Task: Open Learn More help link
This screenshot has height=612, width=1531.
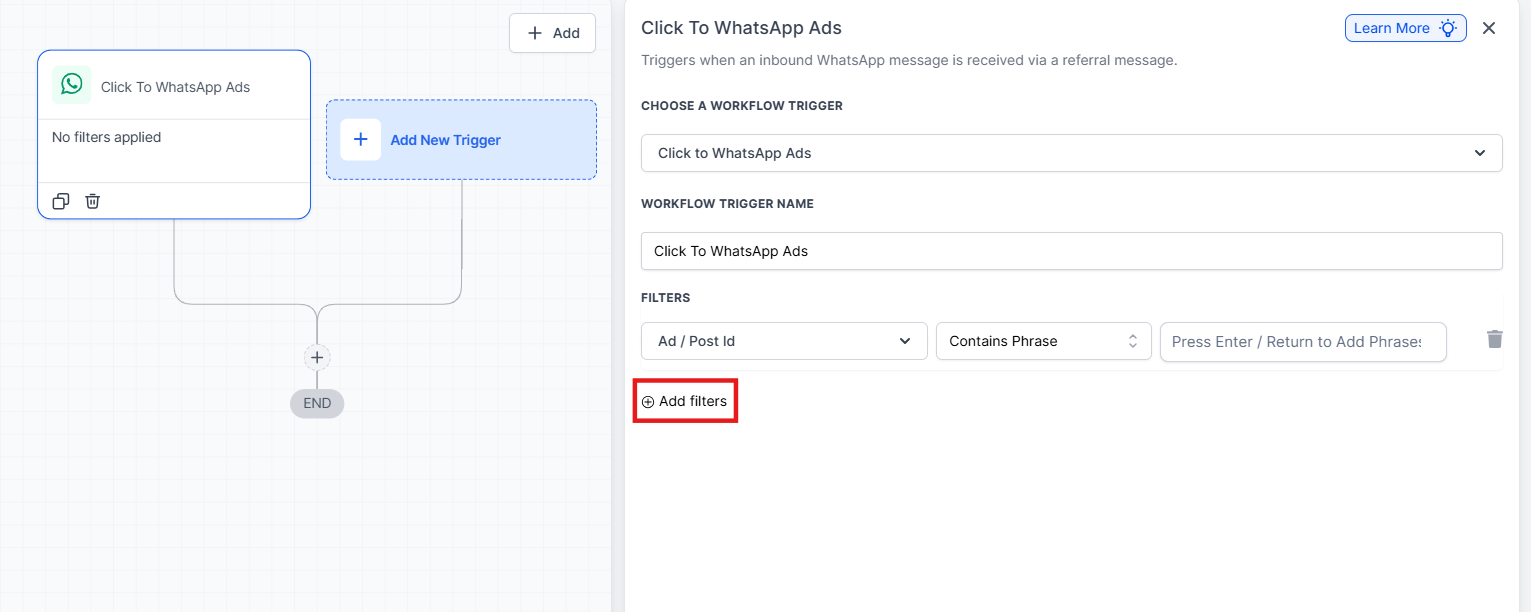Action: (1392, 28)
